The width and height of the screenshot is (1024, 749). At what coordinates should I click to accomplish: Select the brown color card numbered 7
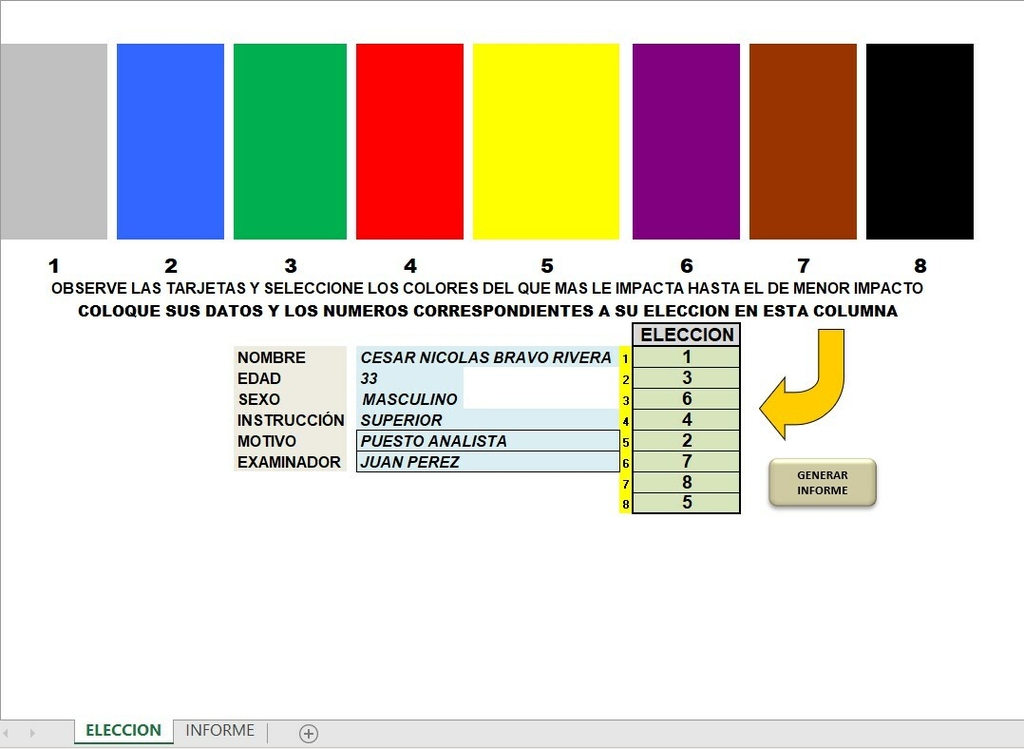[802, 140]
